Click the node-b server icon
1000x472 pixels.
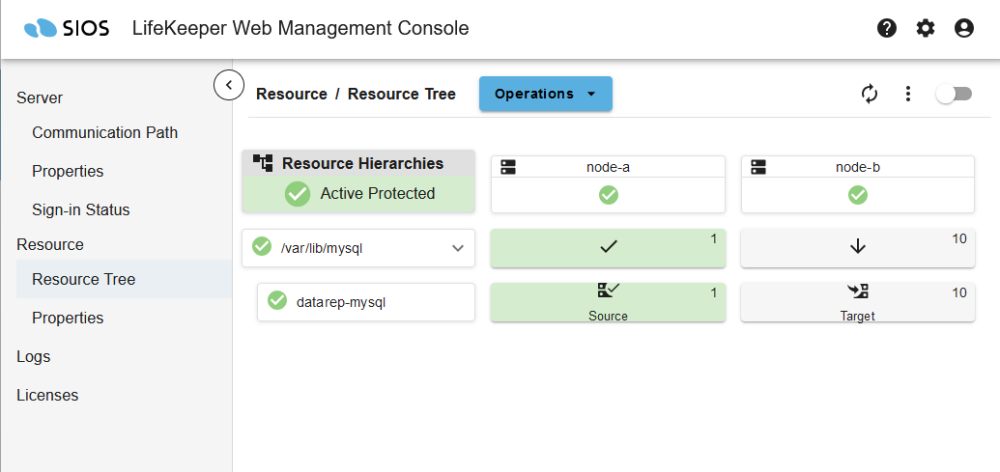[757, 167]
